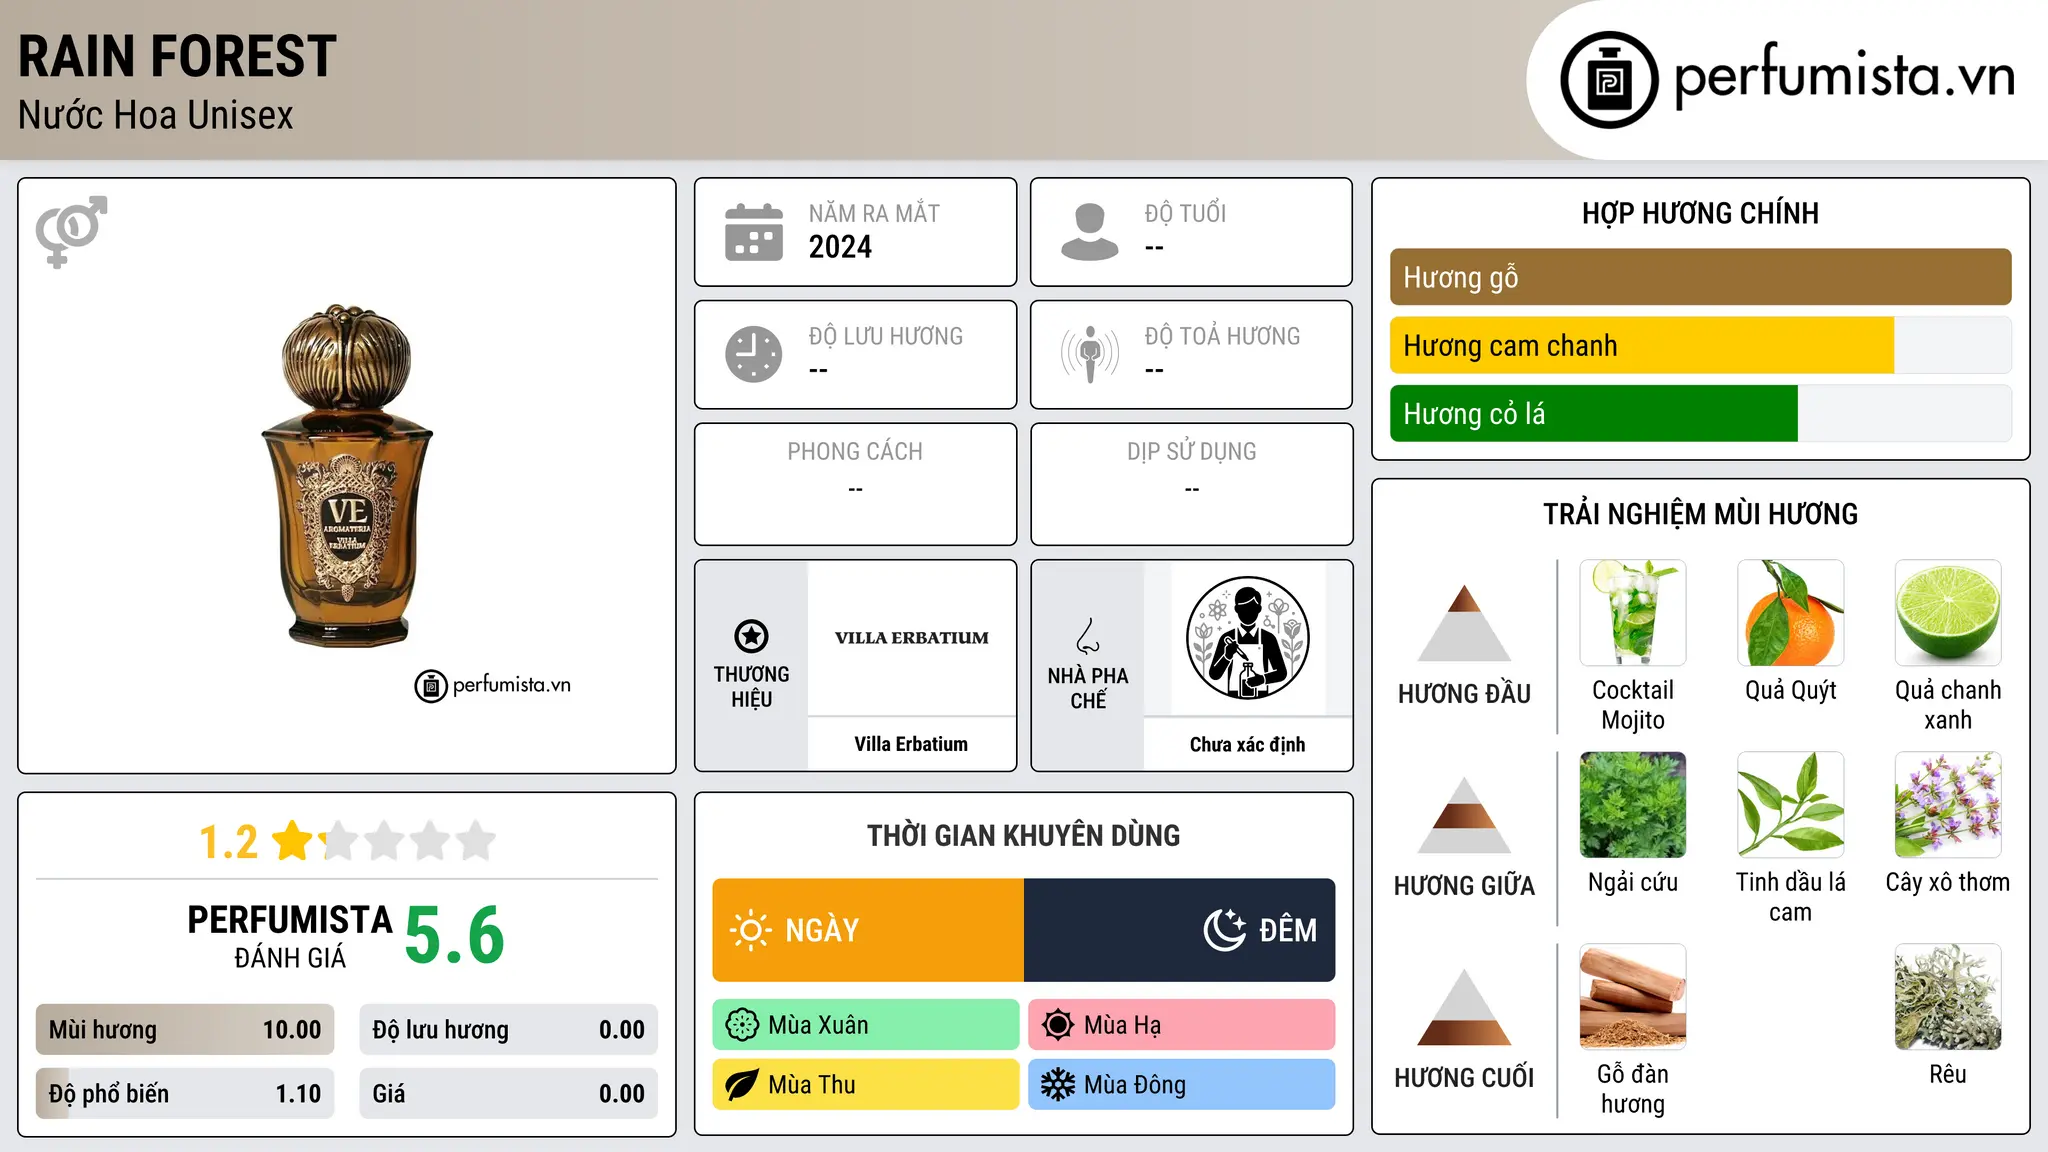
Task: Click the Nước Hoa Unisex subtitle
Action: click(x=156, y=116)
